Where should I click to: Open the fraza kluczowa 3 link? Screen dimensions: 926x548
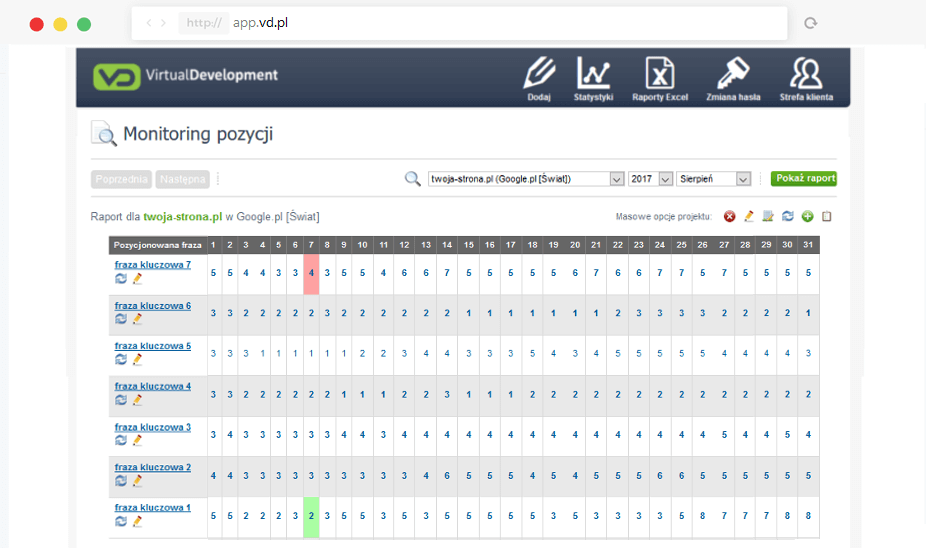[x=152, y=426]
